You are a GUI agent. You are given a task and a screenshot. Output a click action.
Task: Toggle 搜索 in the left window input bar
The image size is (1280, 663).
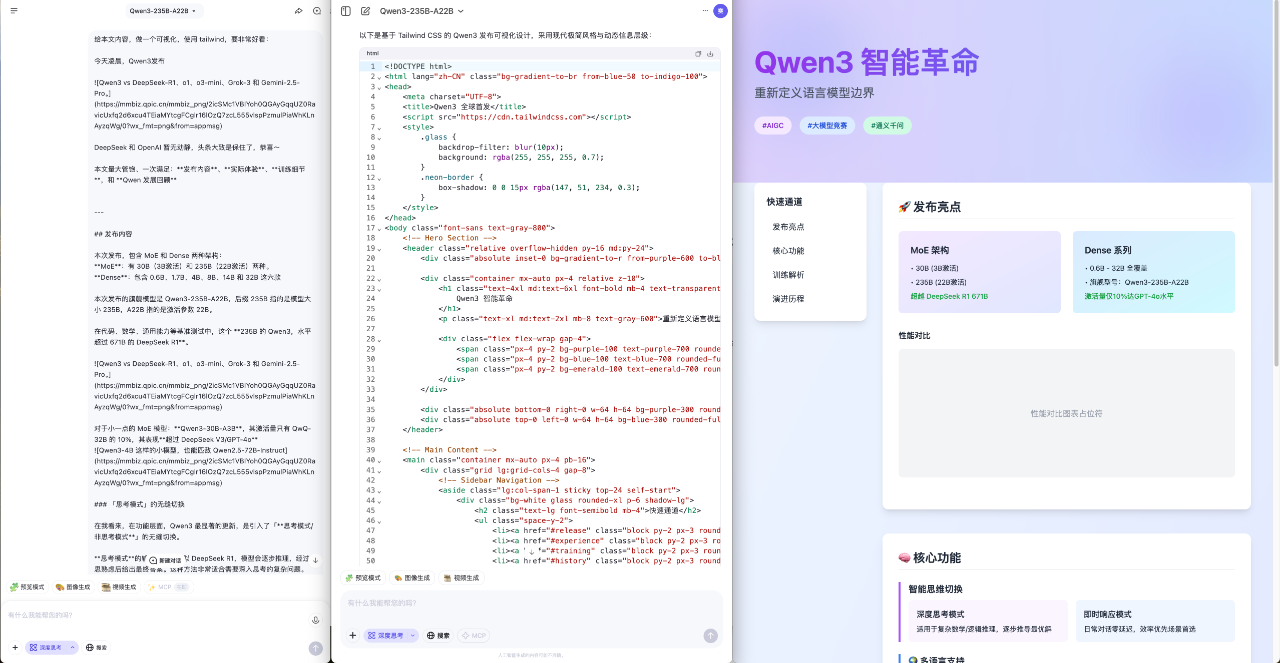click(96, 647)
